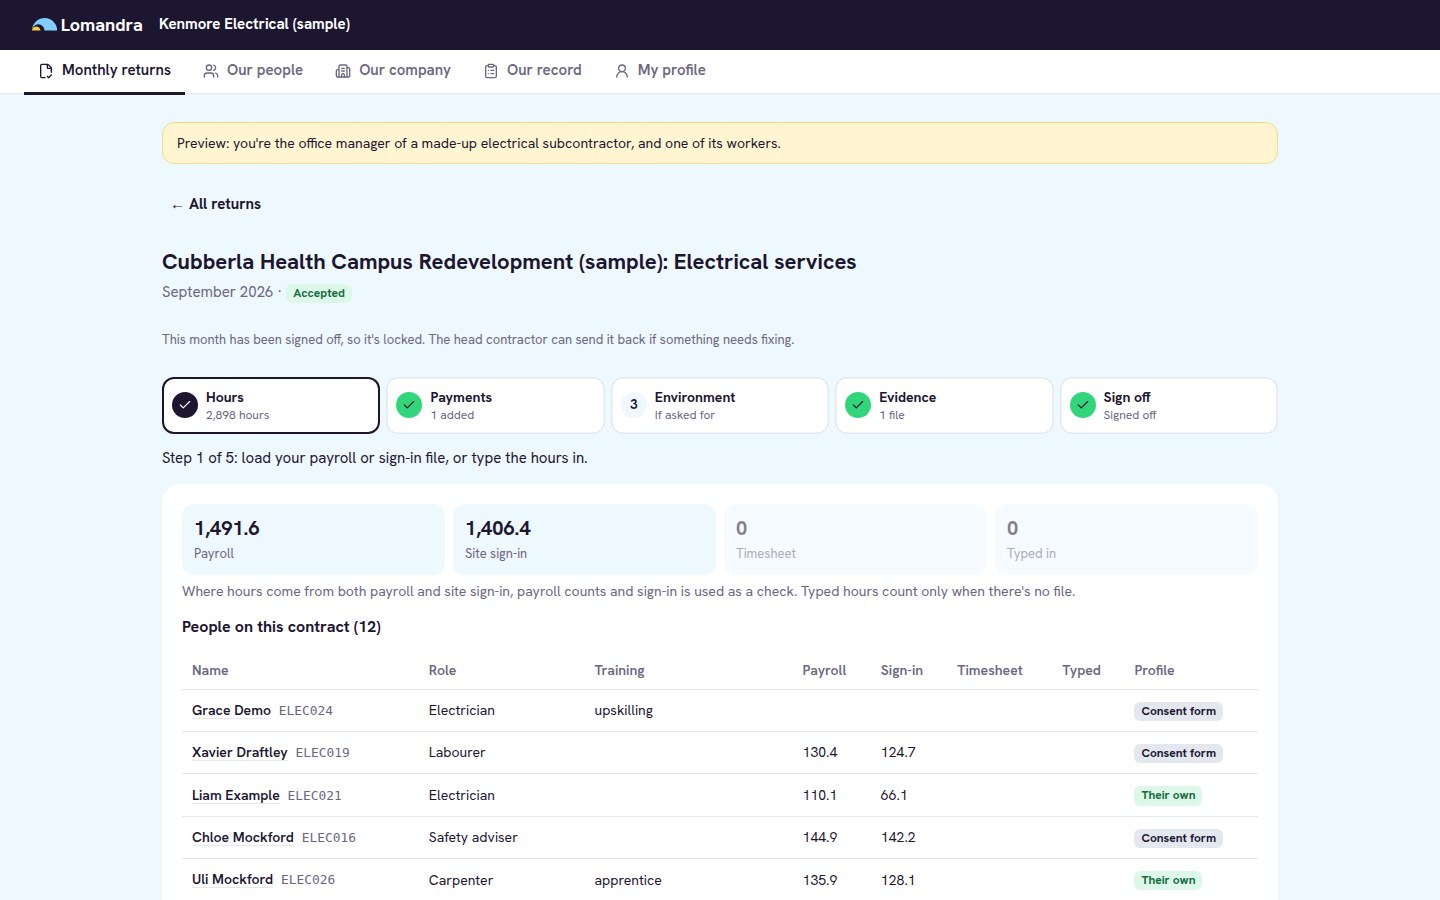Open Grace Demo's profile link
The width and height of the screenshot is (1440, 900).
pos(231,711)
